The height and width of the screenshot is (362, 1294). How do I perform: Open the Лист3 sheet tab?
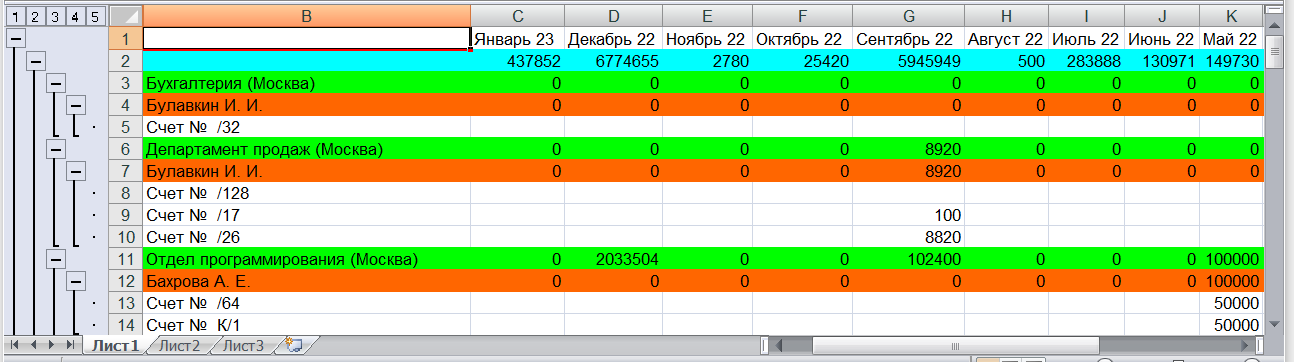click(x=243, y=346)
